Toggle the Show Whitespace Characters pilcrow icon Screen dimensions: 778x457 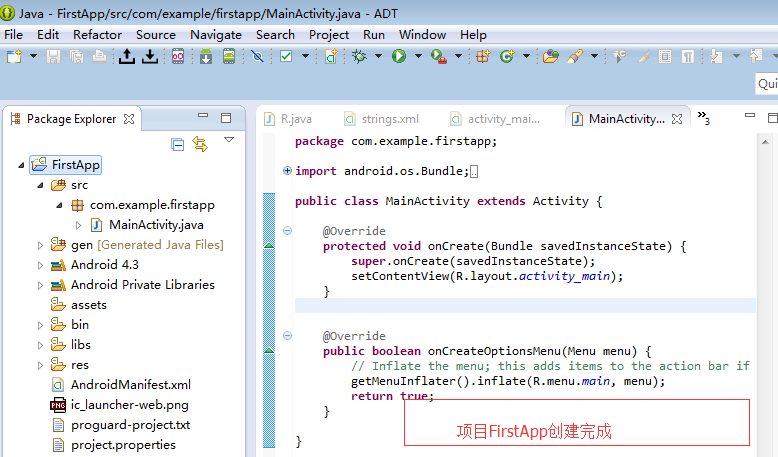(x=688, y=57)
